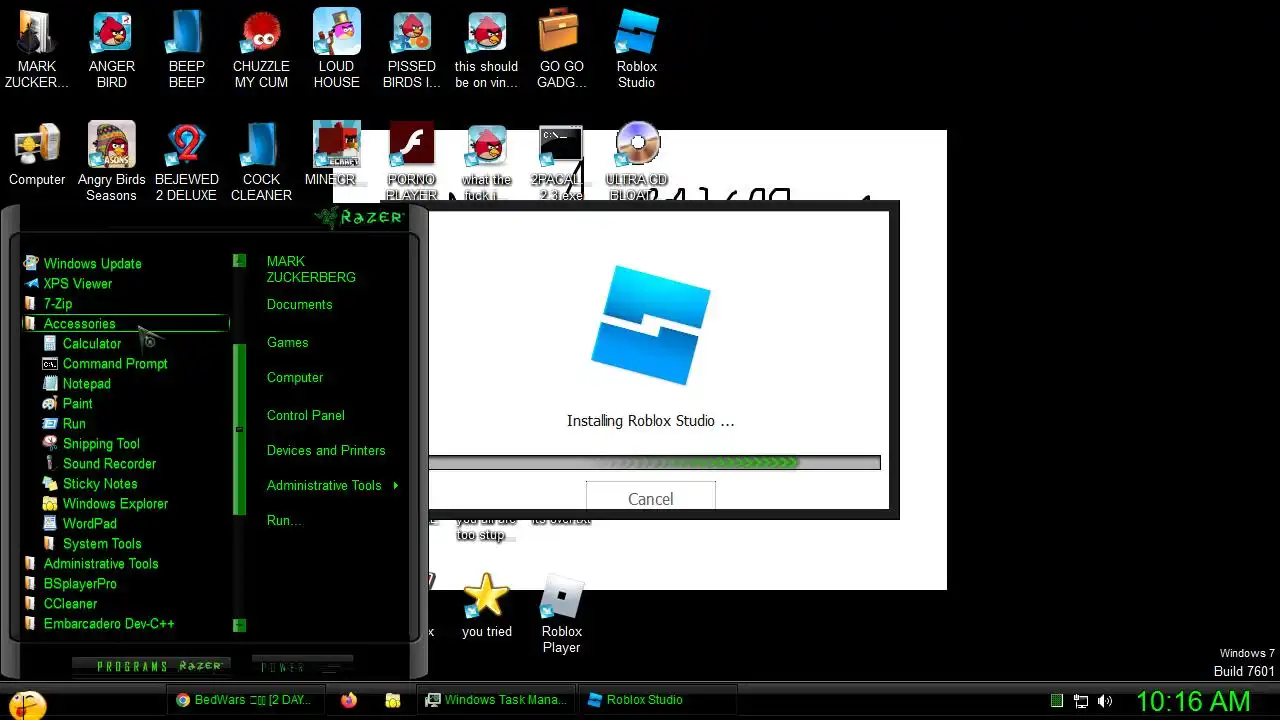Screen dimensions: 1280x720
Task: Click the Power button in Start menu
Action: [302, 666]
